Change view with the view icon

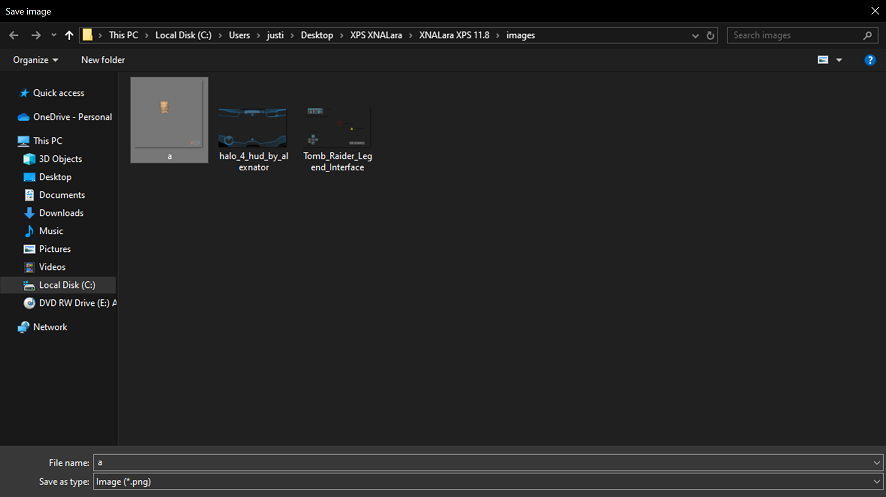tap(823, 60)
